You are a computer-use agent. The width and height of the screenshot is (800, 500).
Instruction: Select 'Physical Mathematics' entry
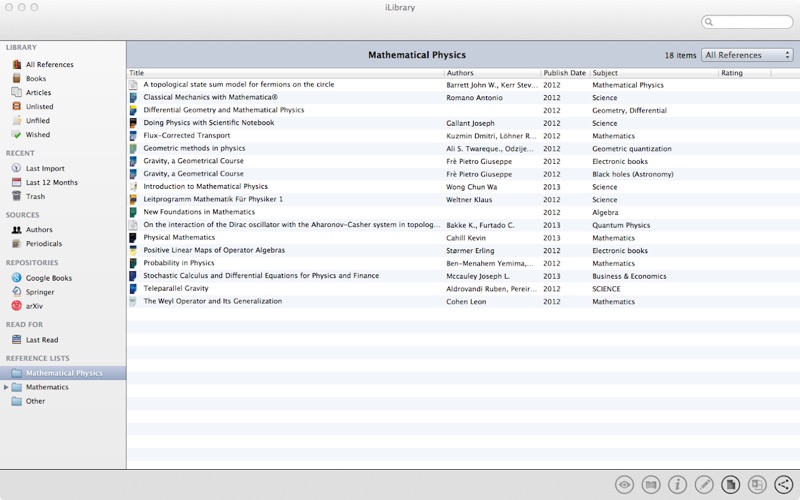(463, 238)
